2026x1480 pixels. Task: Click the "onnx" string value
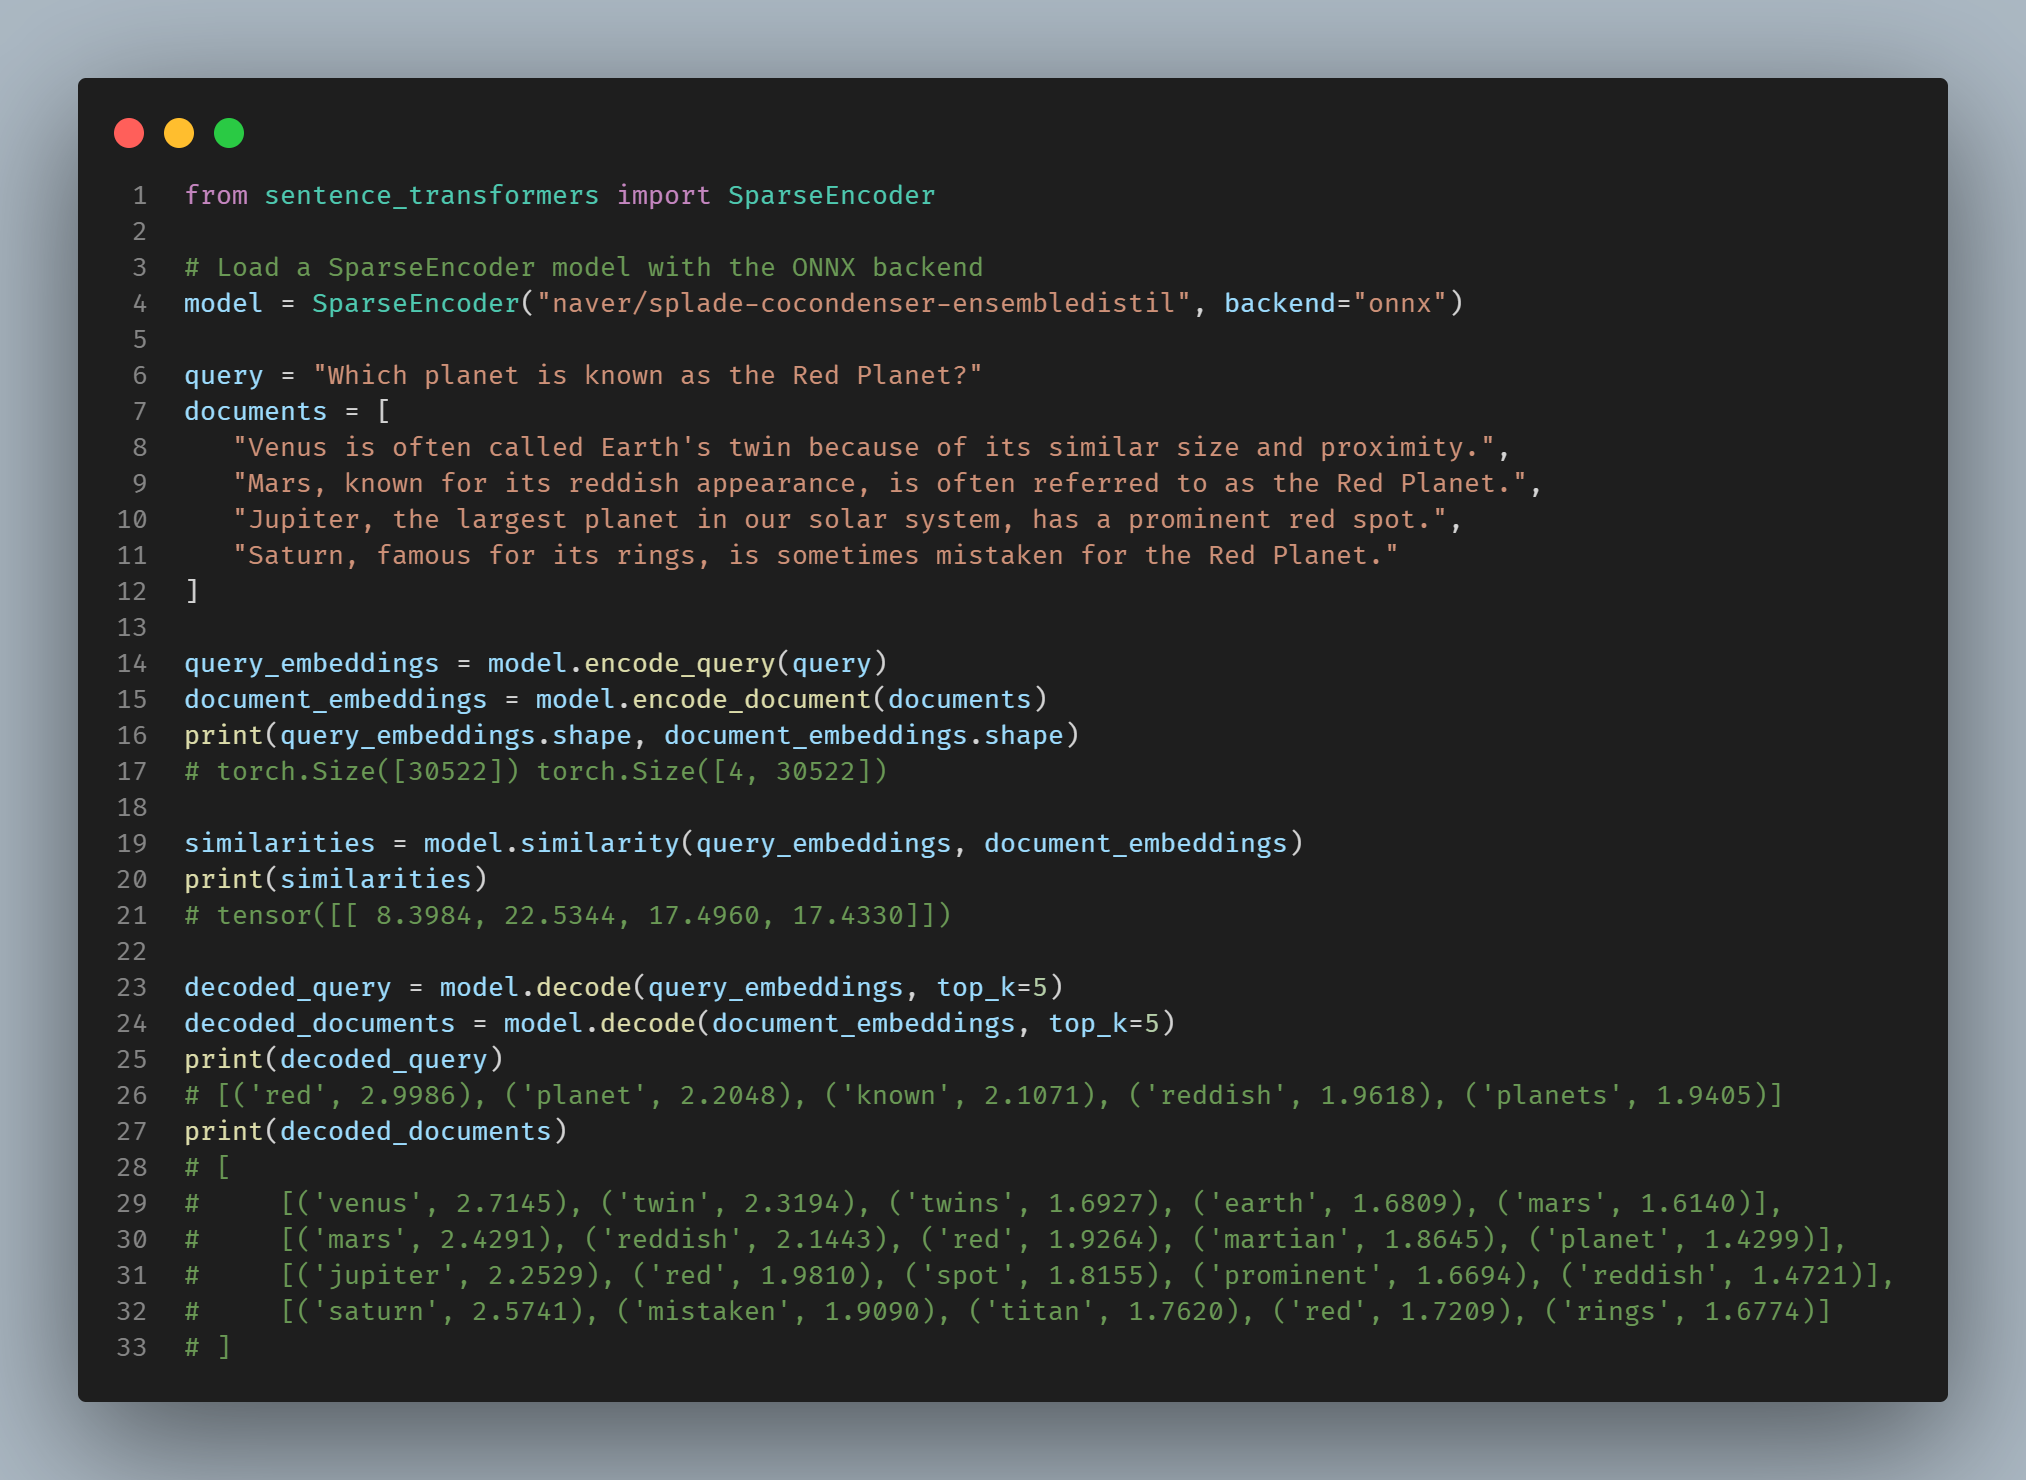[x=1400, y=303]
